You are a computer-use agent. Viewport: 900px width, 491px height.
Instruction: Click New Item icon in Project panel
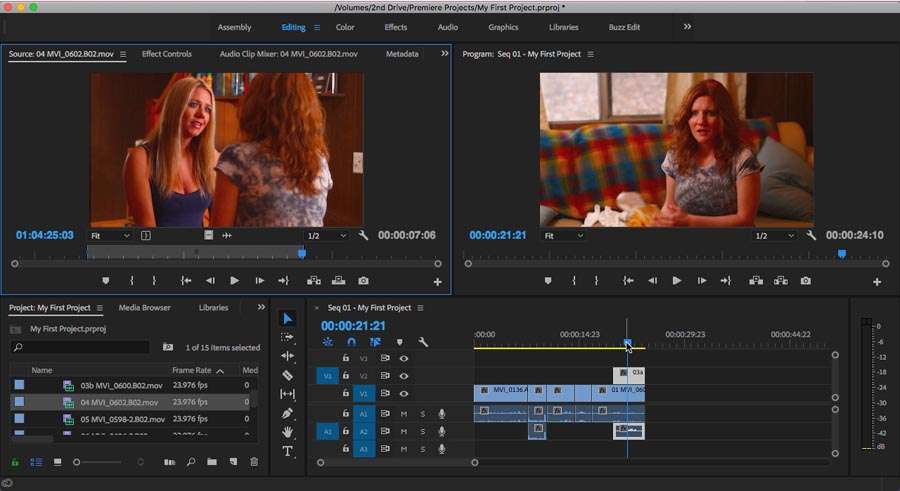point(233,462)
